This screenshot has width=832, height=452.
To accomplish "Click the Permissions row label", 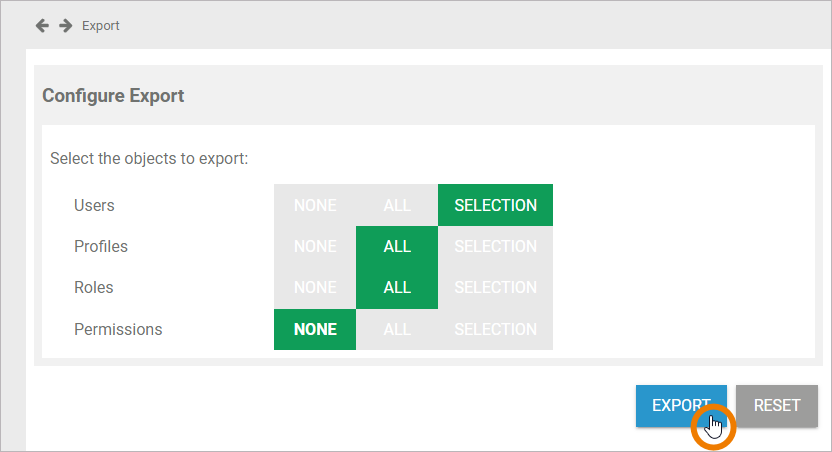I will [x=118, y=329].
